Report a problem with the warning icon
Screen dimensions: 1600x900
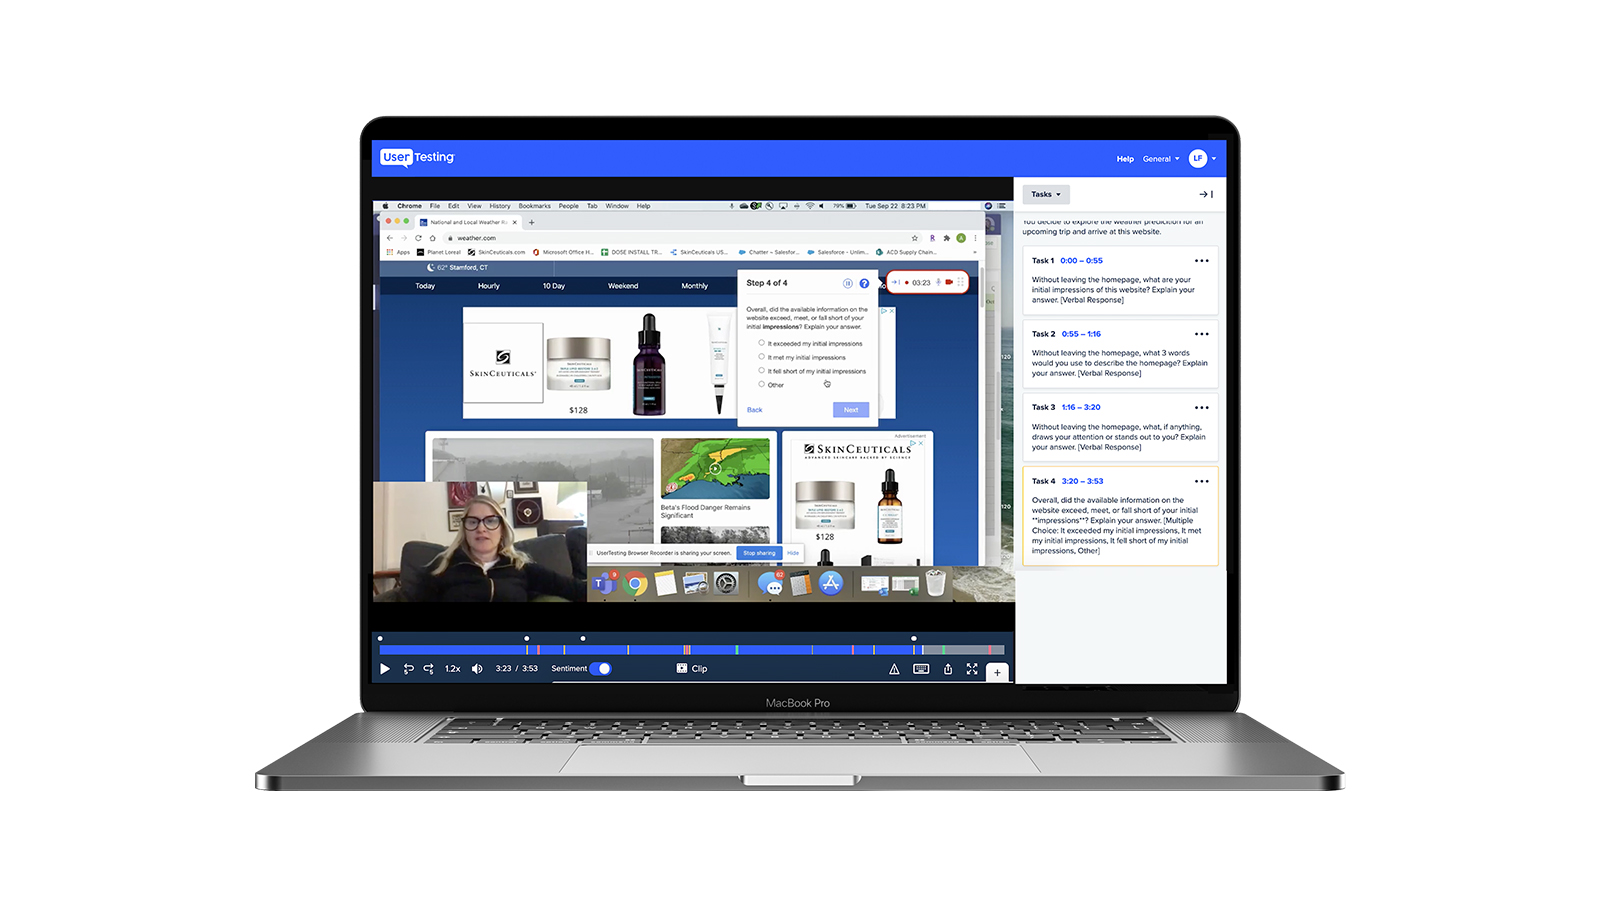pos(894,669)
